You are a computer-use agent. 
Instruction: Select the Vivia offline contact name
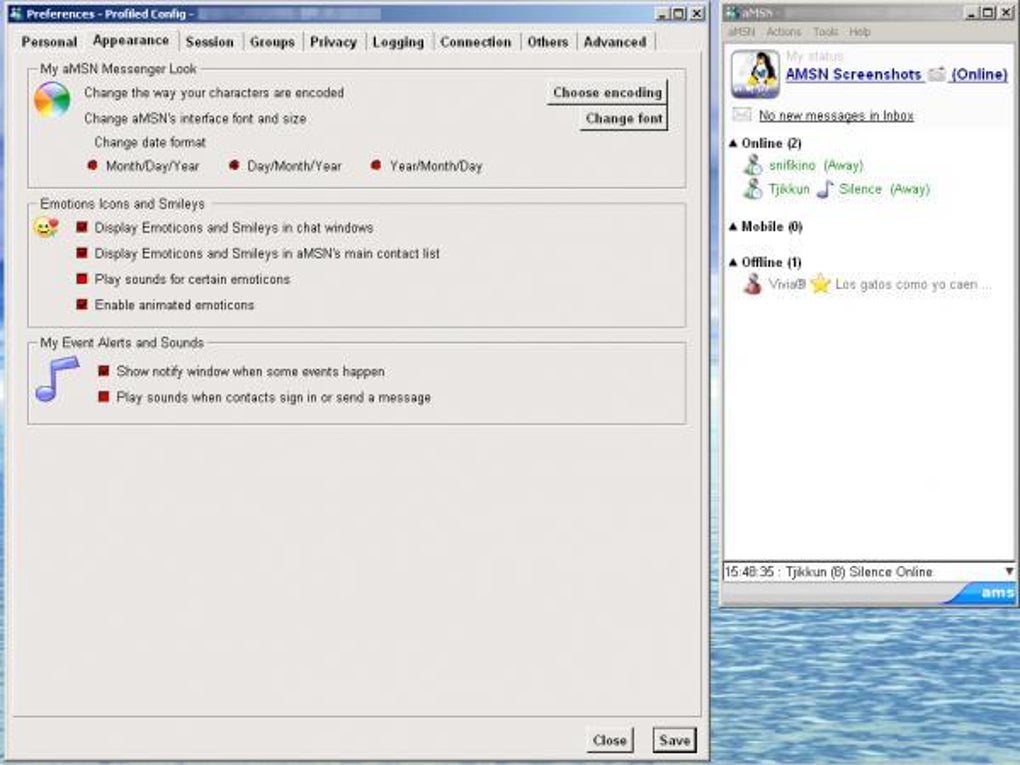(787, 284)
